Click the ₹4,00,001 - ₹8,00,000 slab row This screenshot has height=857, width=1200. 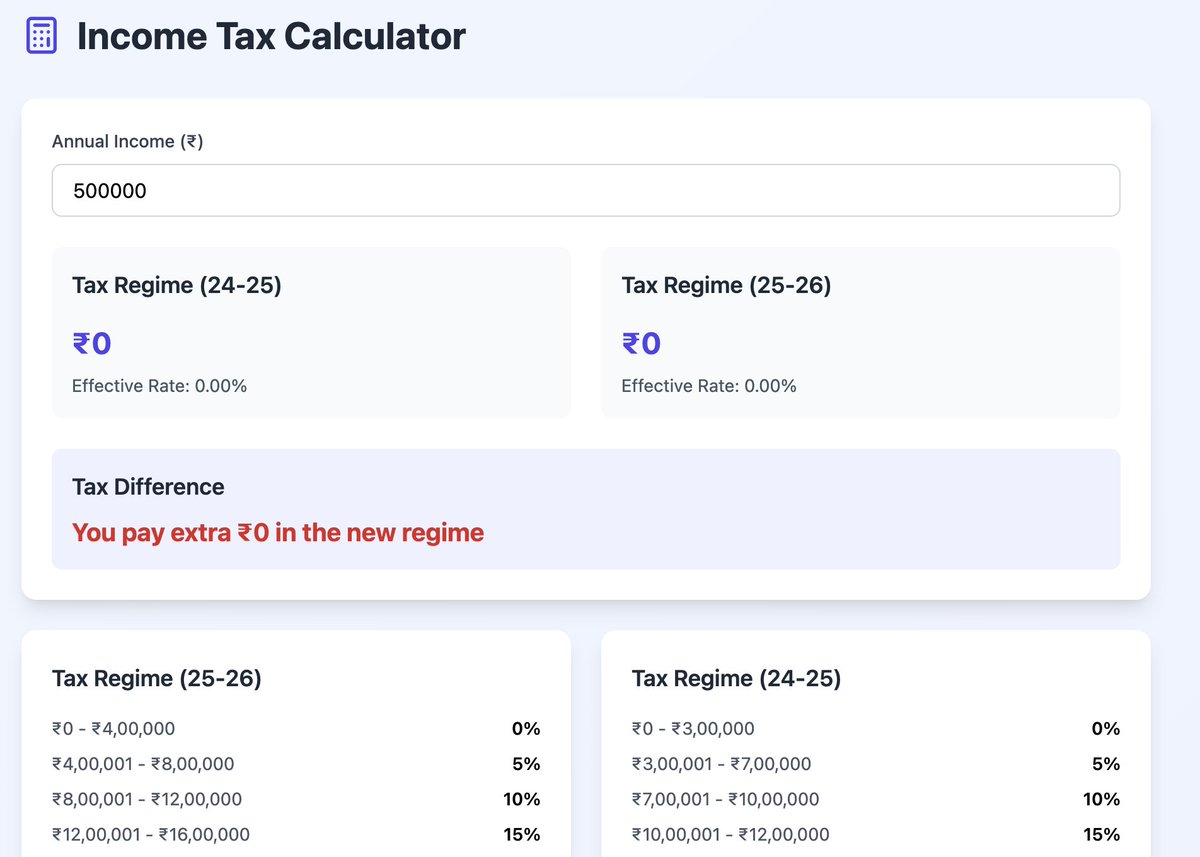(x=296, y=764)
